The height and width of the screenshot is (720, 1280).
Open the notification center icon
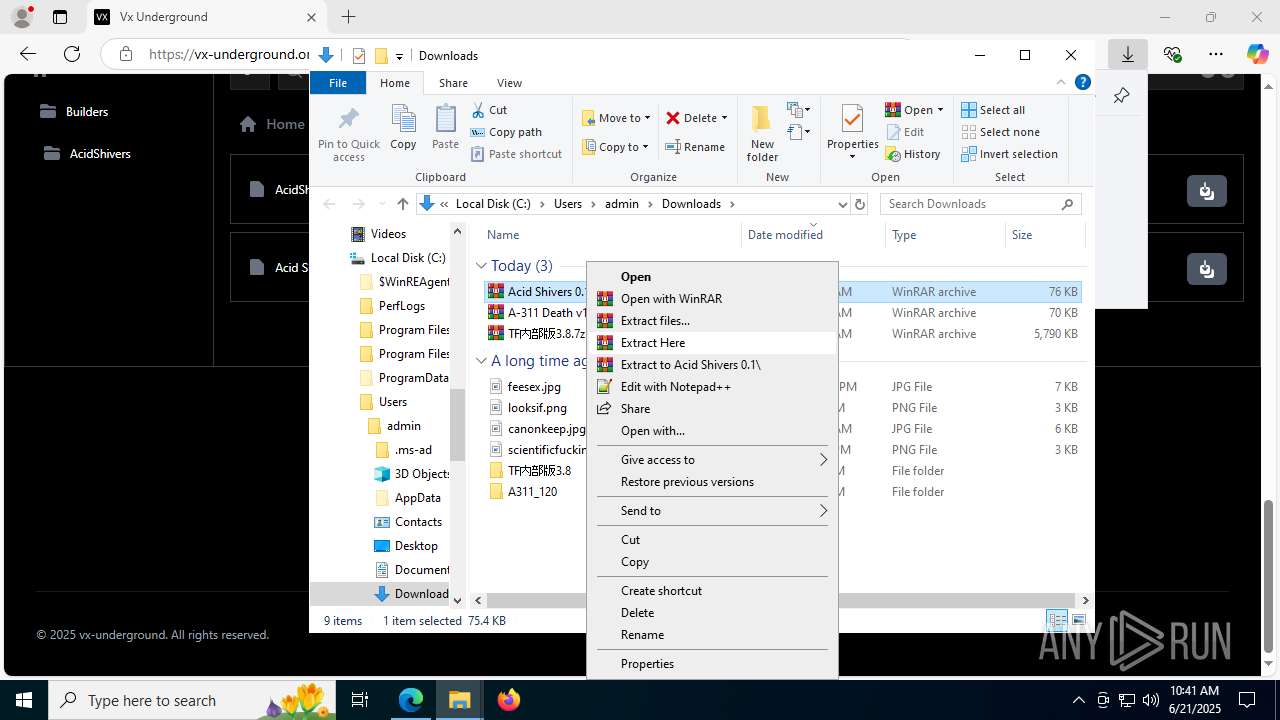(x=1247, y=700)
